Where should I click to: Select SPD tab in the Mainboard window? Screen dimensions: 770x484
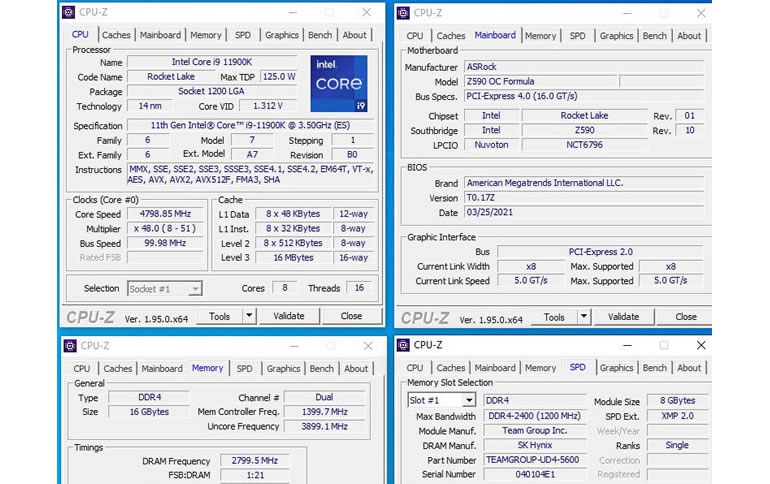point(578,35)
